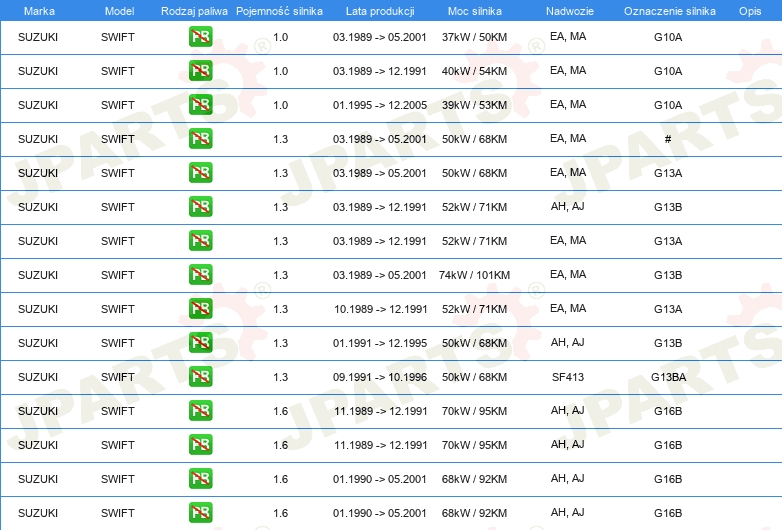Click 03.1989 -> 05.2001 in the 37kW / 50KM row

[380, 37]
